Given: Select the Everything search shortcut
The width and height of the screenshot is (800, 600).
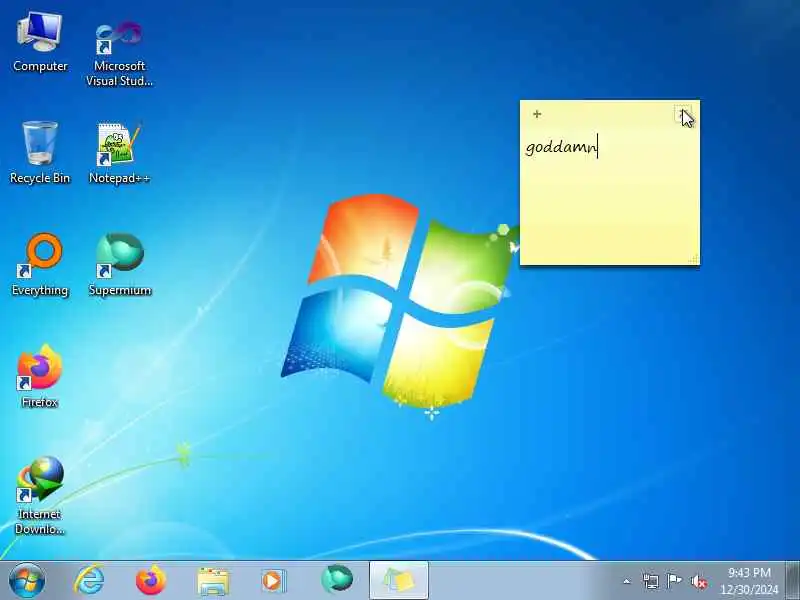Looking at the screenshot, I should [40, 265].
